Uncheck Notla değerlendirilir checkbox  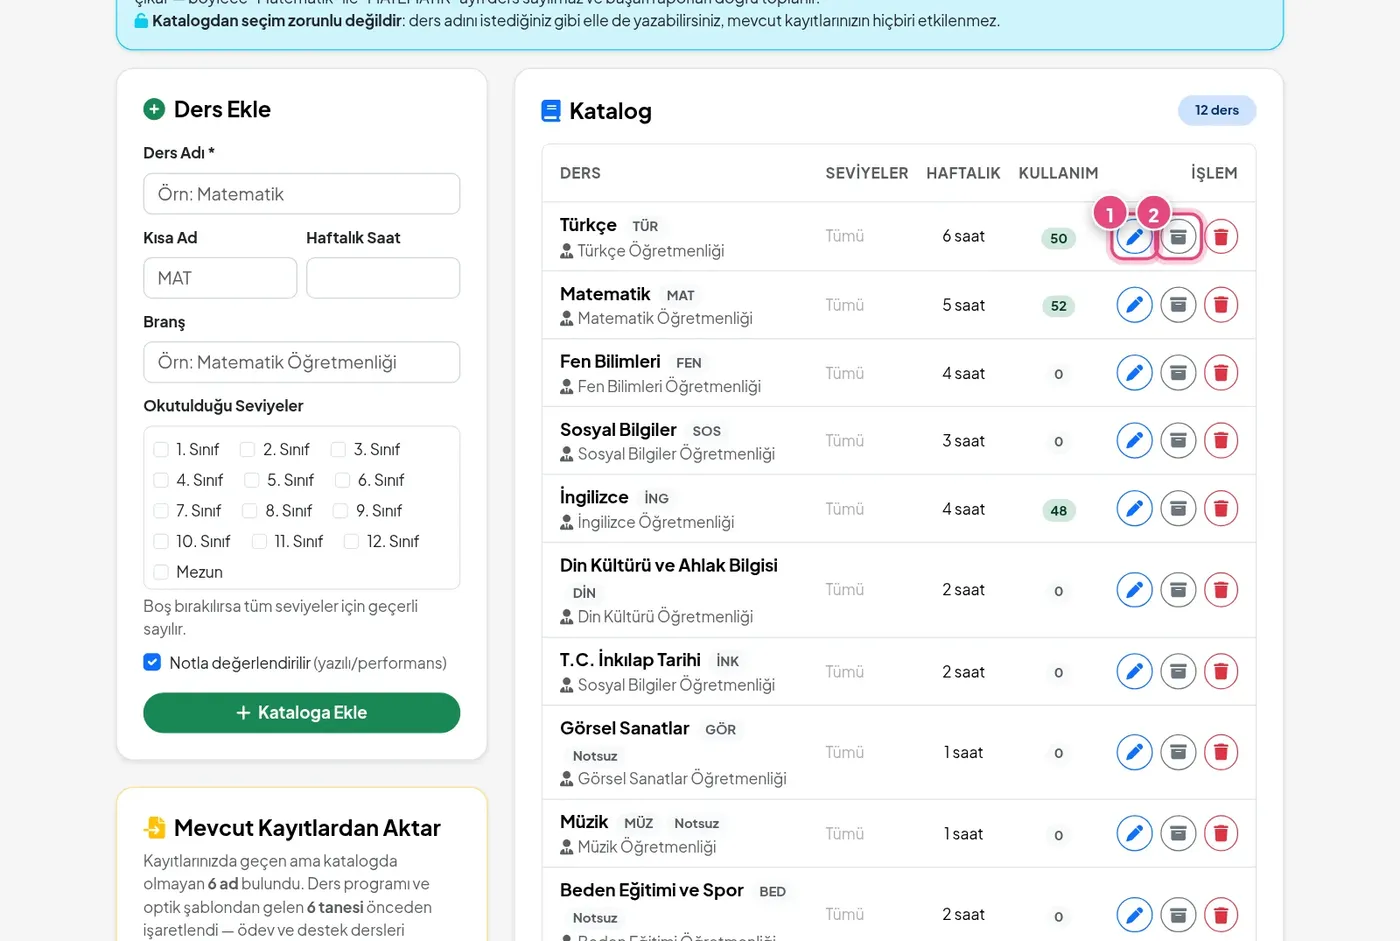tap(152, 662)
